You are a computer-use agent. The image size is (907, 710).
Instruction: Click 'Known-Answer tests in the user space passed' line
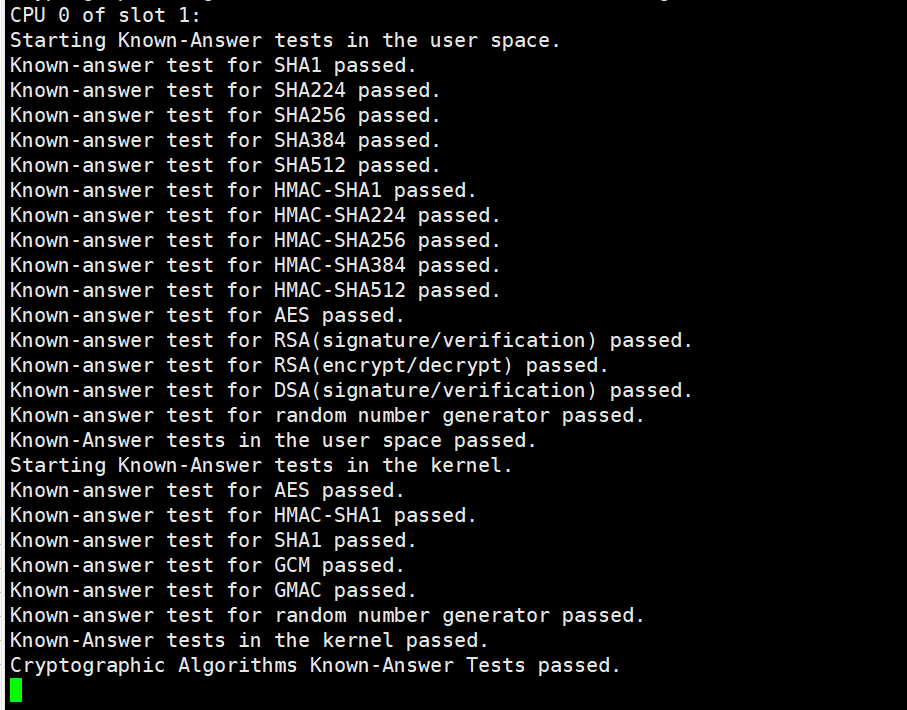click(x=273, y=440)
